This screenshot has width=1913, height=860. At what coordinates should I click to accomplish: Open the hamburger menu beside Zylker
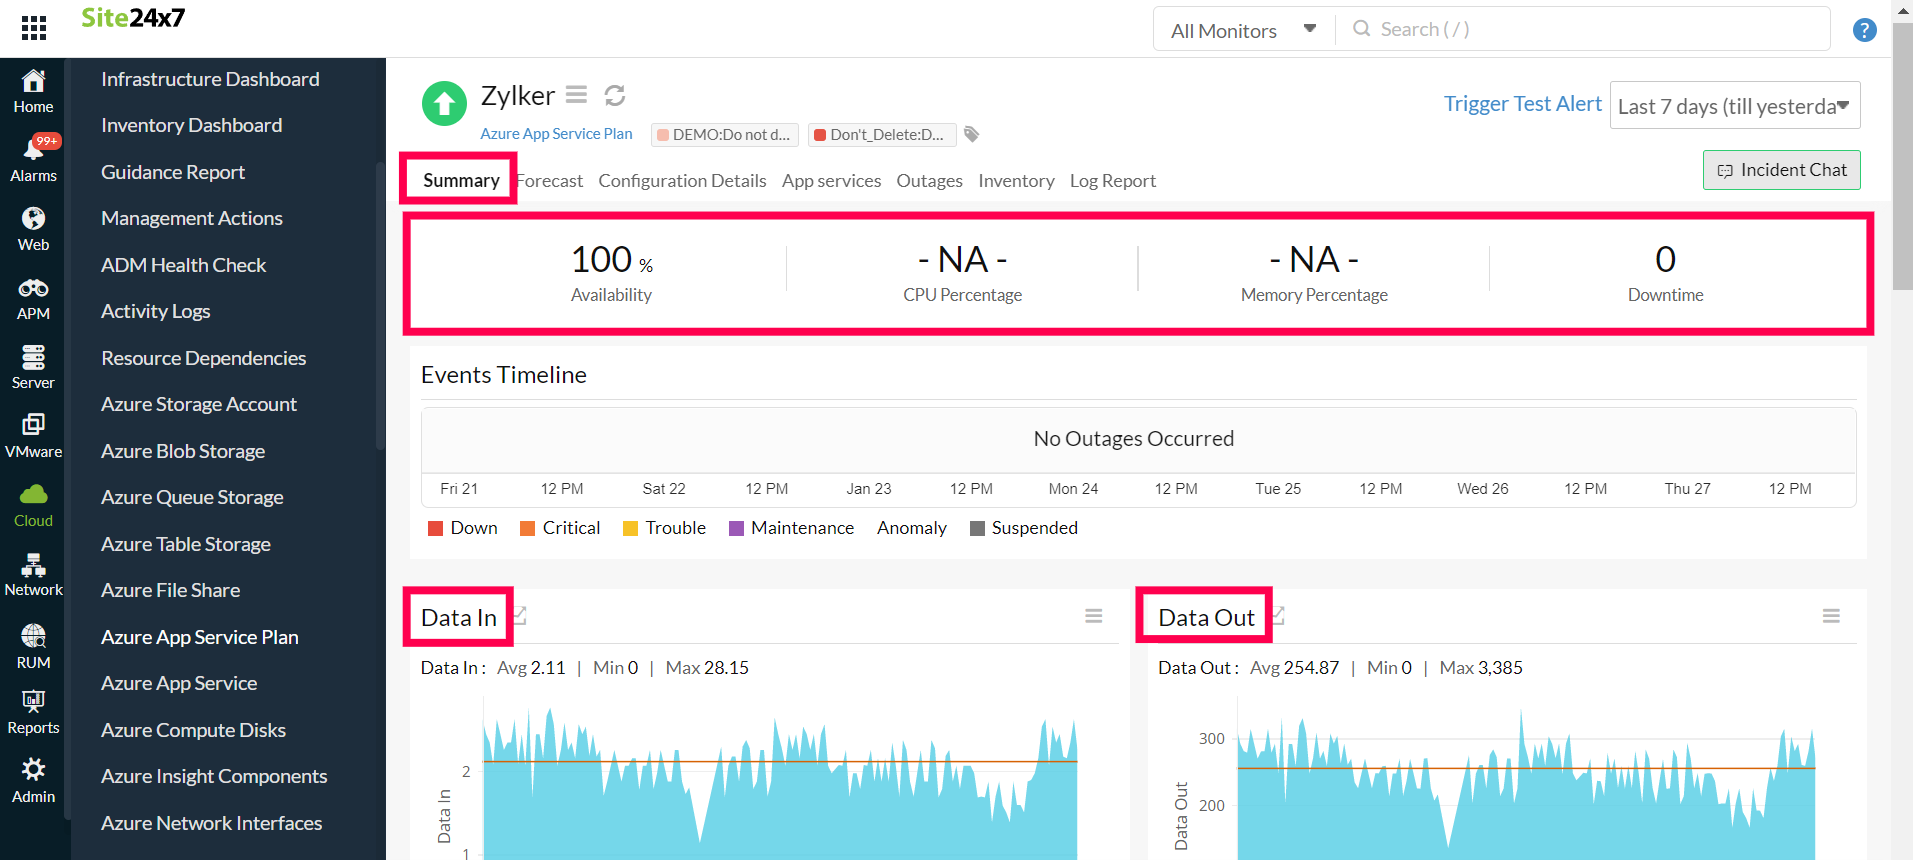point(576,95)
